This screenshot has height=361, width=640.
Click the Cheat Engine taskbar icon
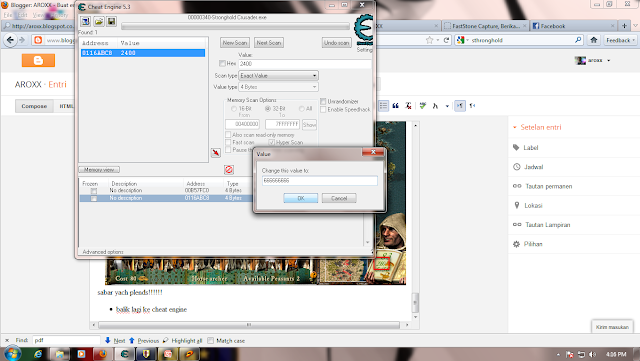pos(124,354)
